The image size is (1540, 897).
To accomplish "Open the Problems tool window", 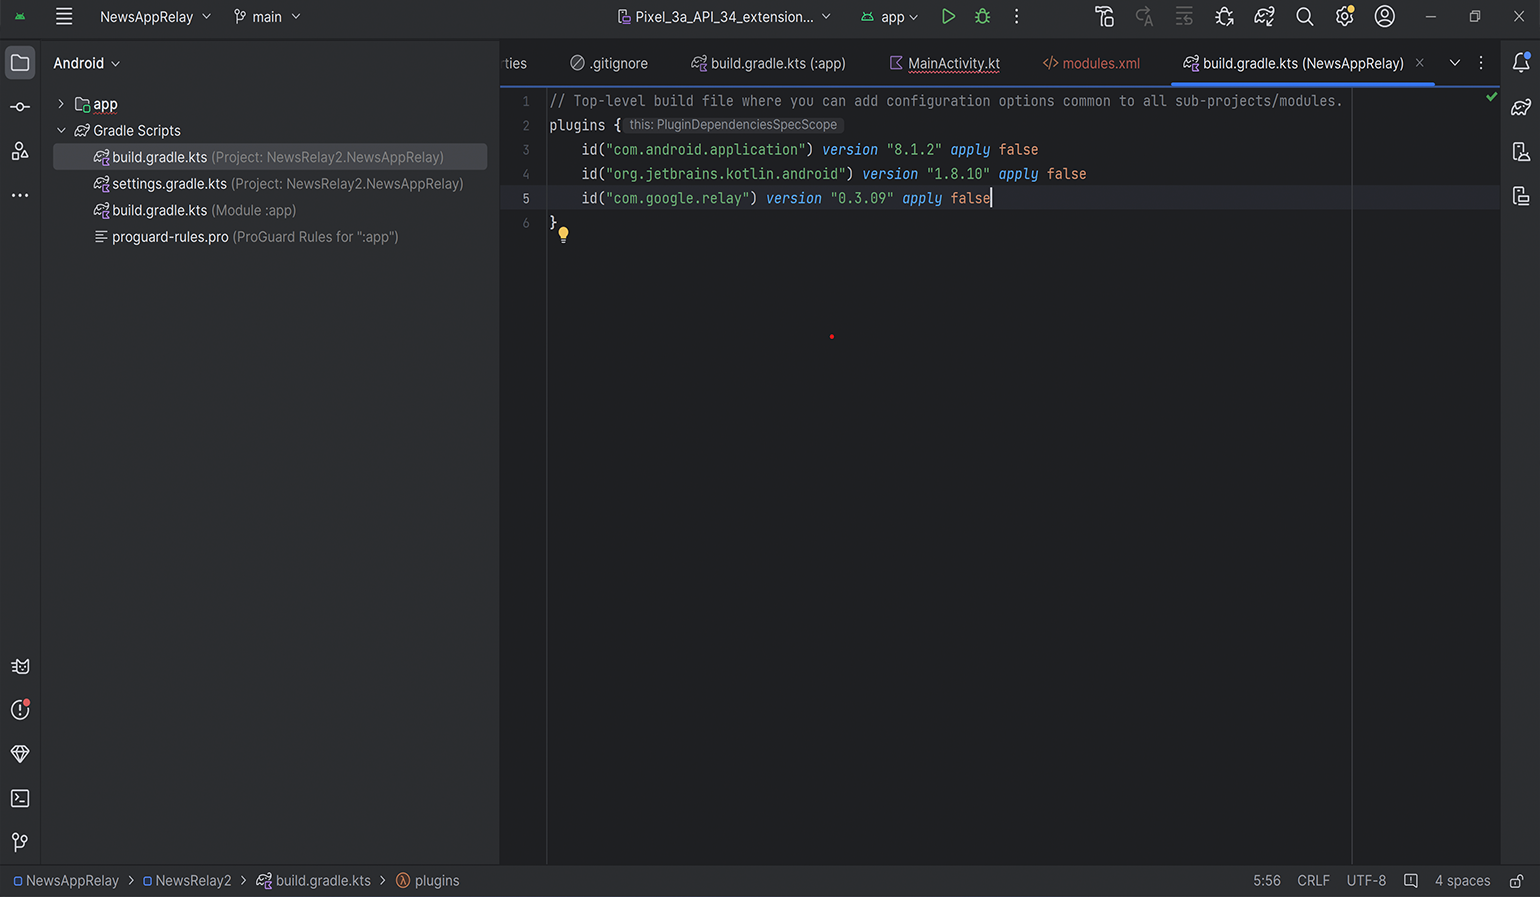I will 20,710.
